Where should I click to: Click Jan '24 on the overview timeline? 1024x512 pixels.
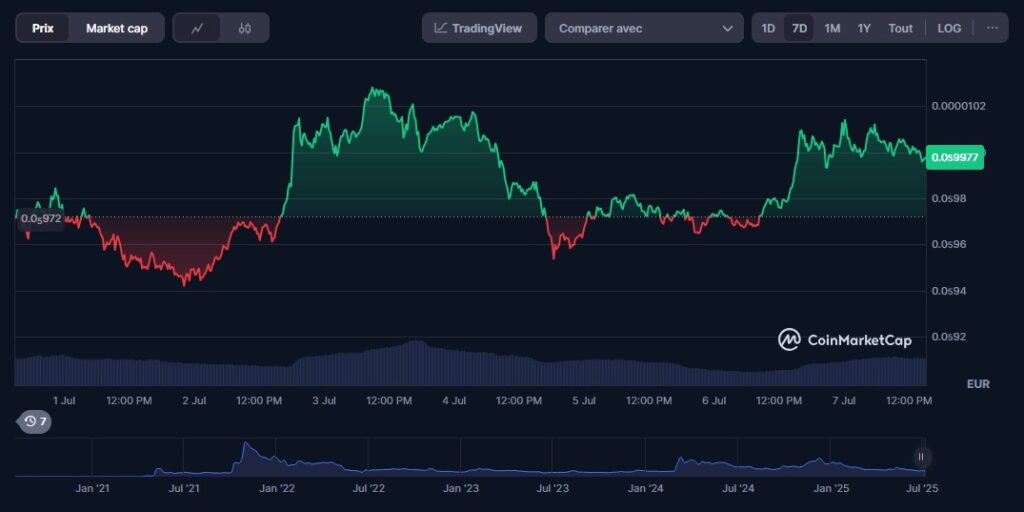[646, 488]
